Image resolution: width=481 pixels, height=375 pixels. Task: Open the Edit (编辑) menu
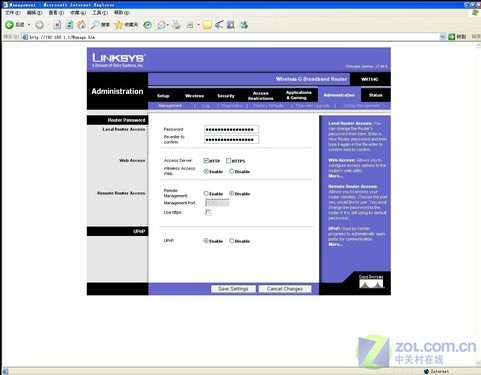point(34,13)
